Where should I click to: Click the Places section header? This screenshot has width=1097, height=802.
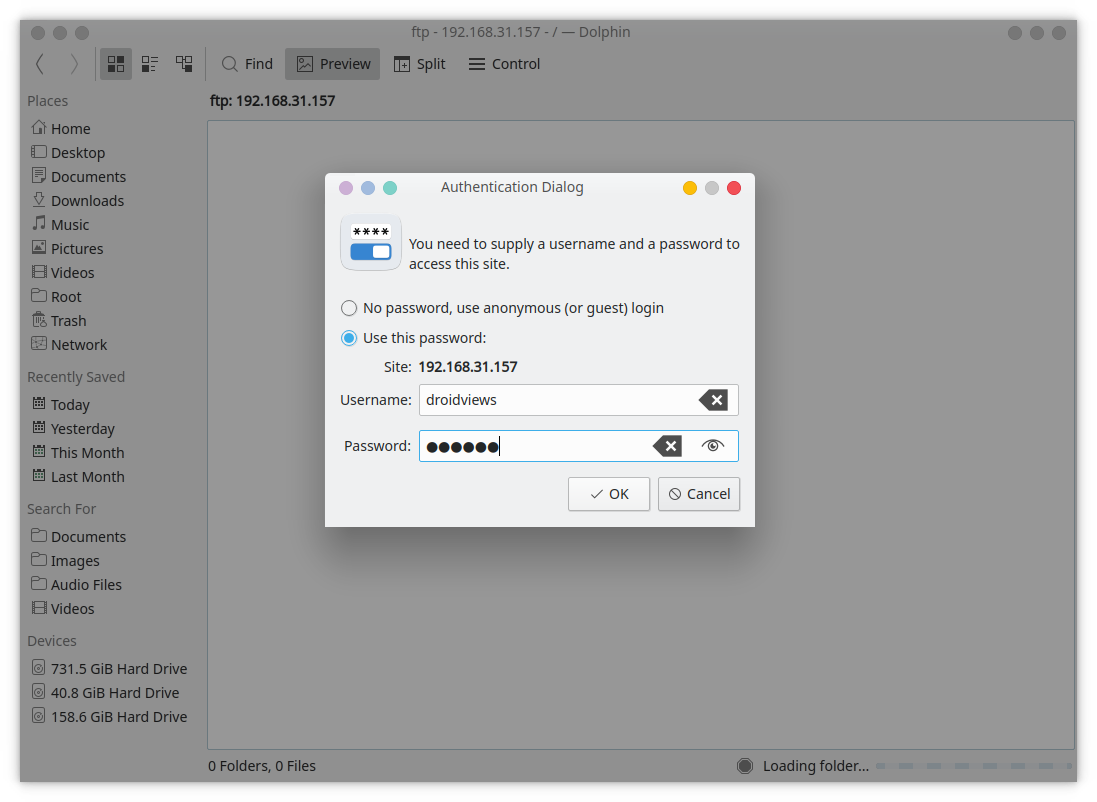click(48, 101)
